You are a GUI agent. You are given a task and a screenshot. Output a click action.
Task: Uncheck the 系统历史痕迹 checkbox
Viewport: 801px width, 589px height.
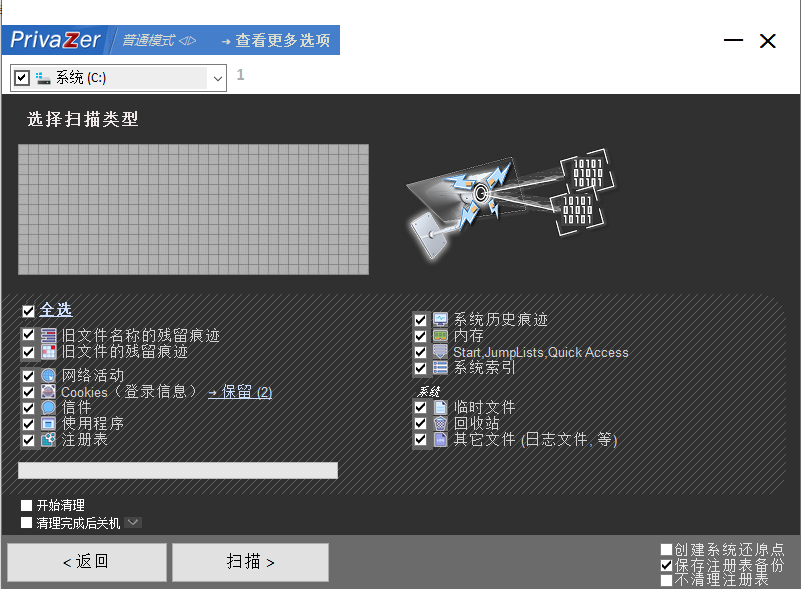(x=420, y=320)
